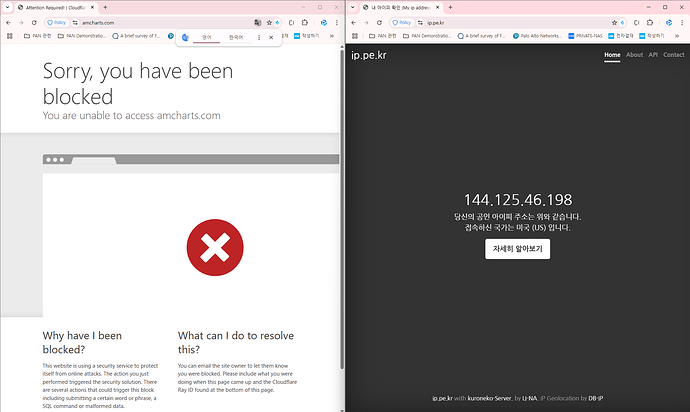The width and height of the screenshot is (690, 412).
Task: Click the Google Translate logo in the popup
Action: (x=185, y=37)
